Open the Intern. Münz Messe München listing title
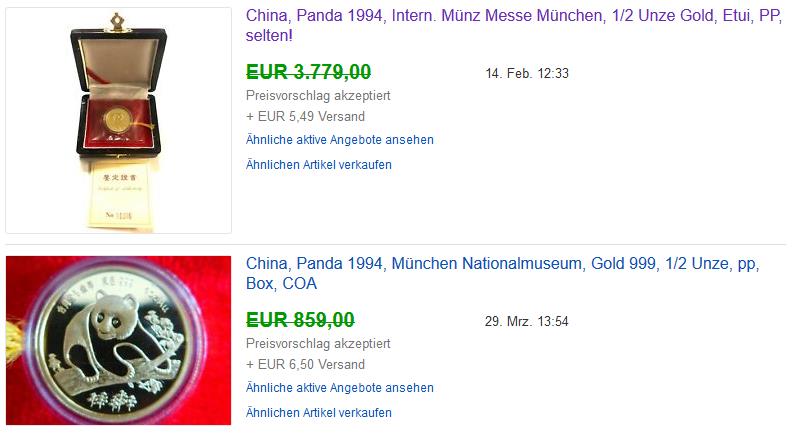The height and width of the screenshot is (436, 796). coord(500,17)
